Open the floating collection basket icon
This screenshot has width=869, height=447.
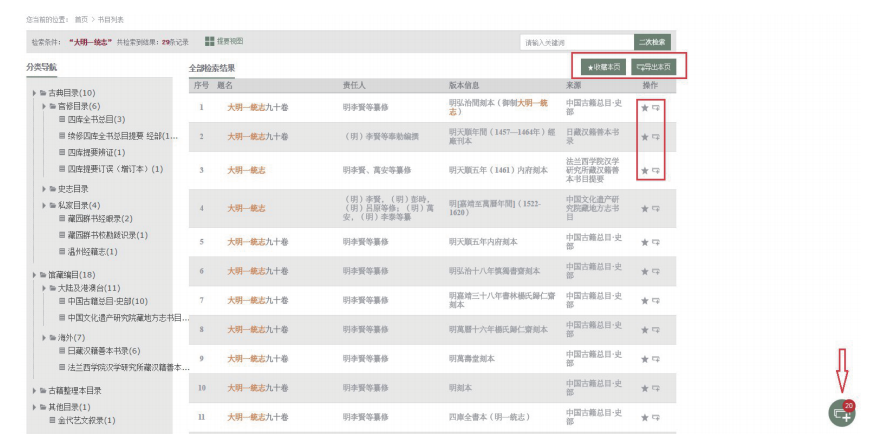pyautogui.click(x=842, y=412)
